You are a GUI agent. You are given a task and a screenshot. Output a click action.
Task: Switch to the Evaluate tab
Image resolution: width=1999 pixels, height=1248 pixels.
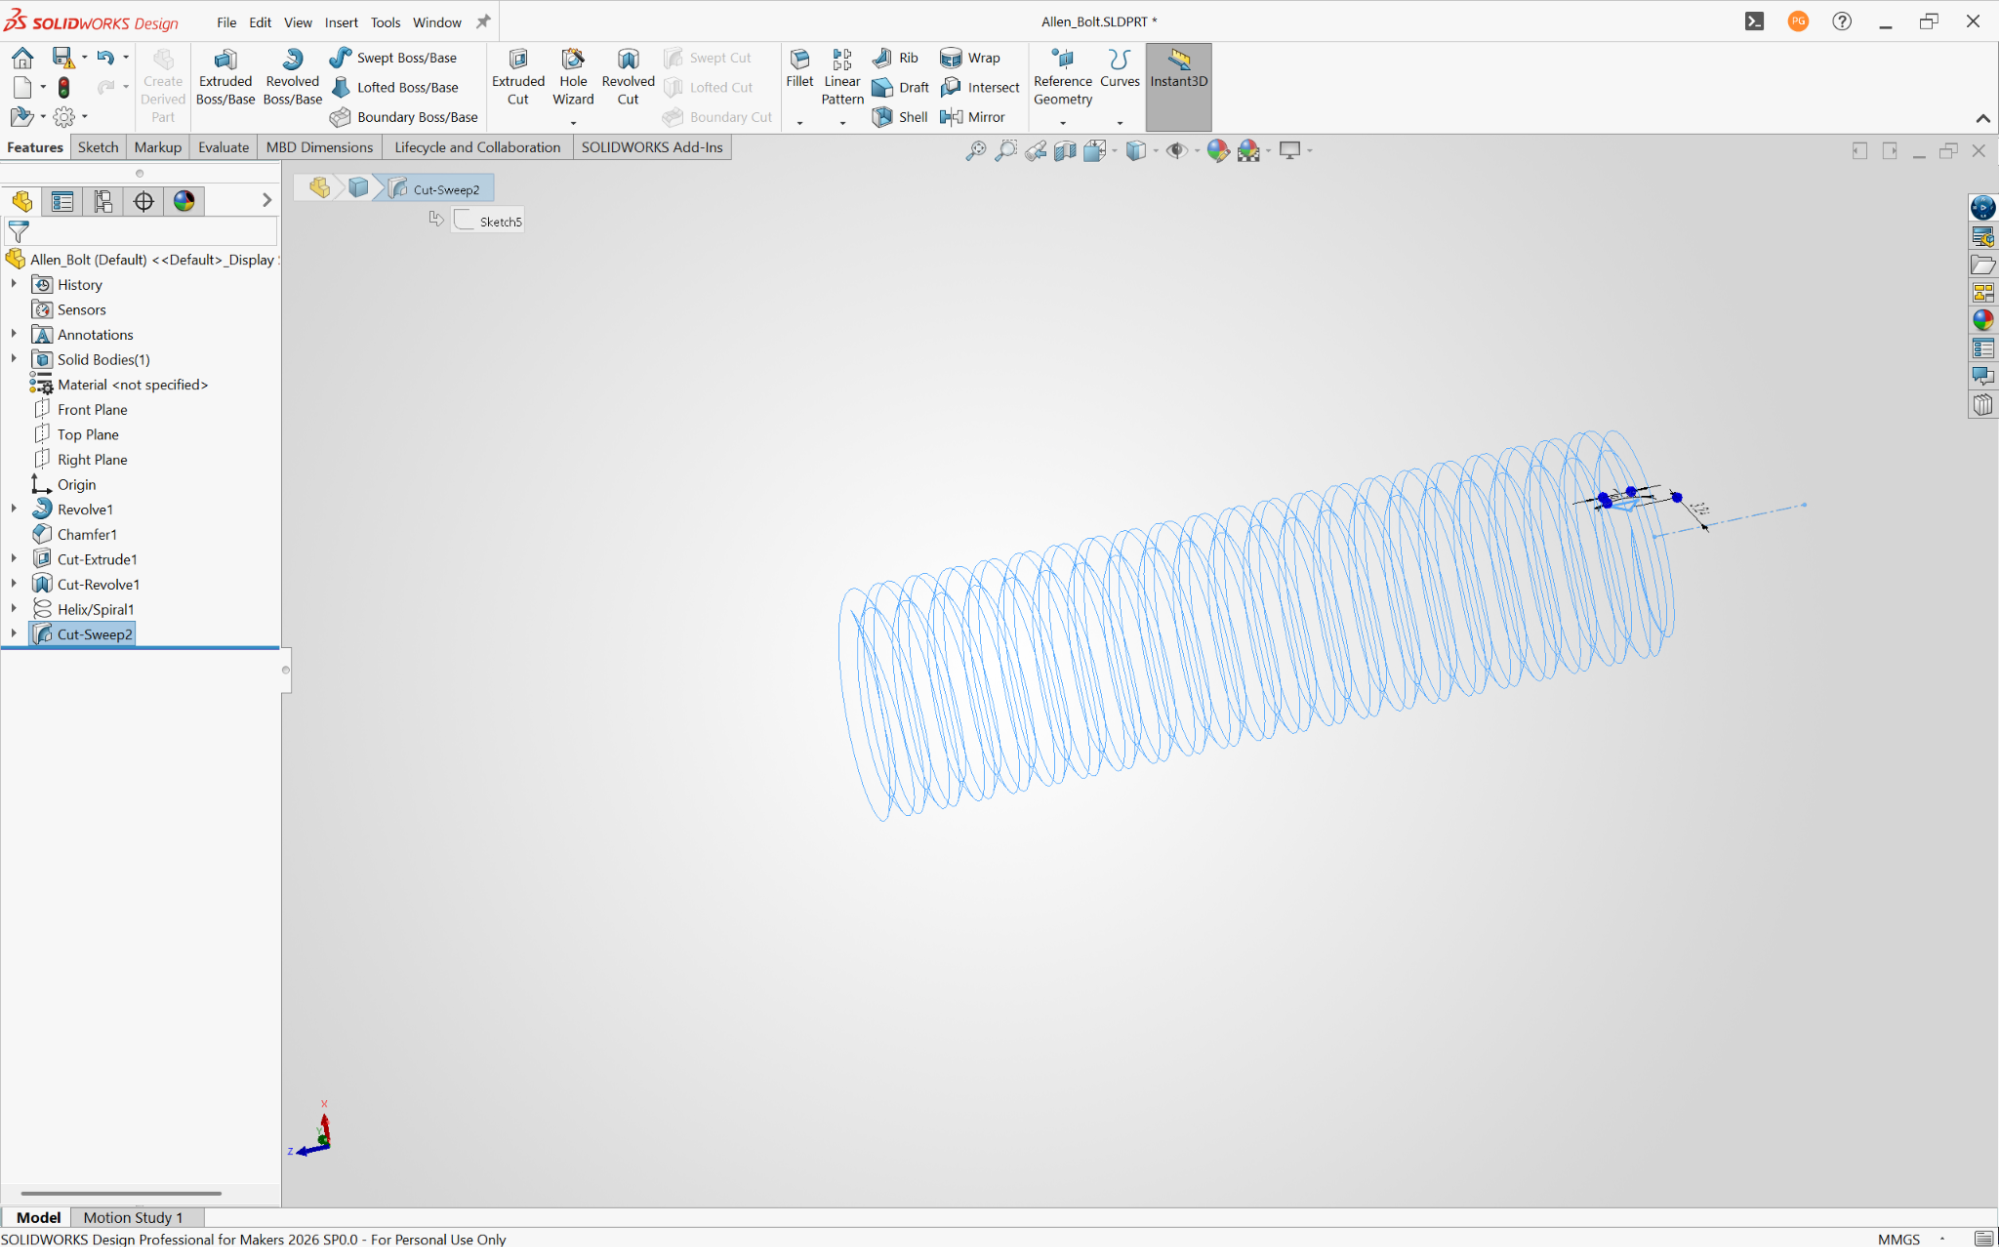point(223,147)
